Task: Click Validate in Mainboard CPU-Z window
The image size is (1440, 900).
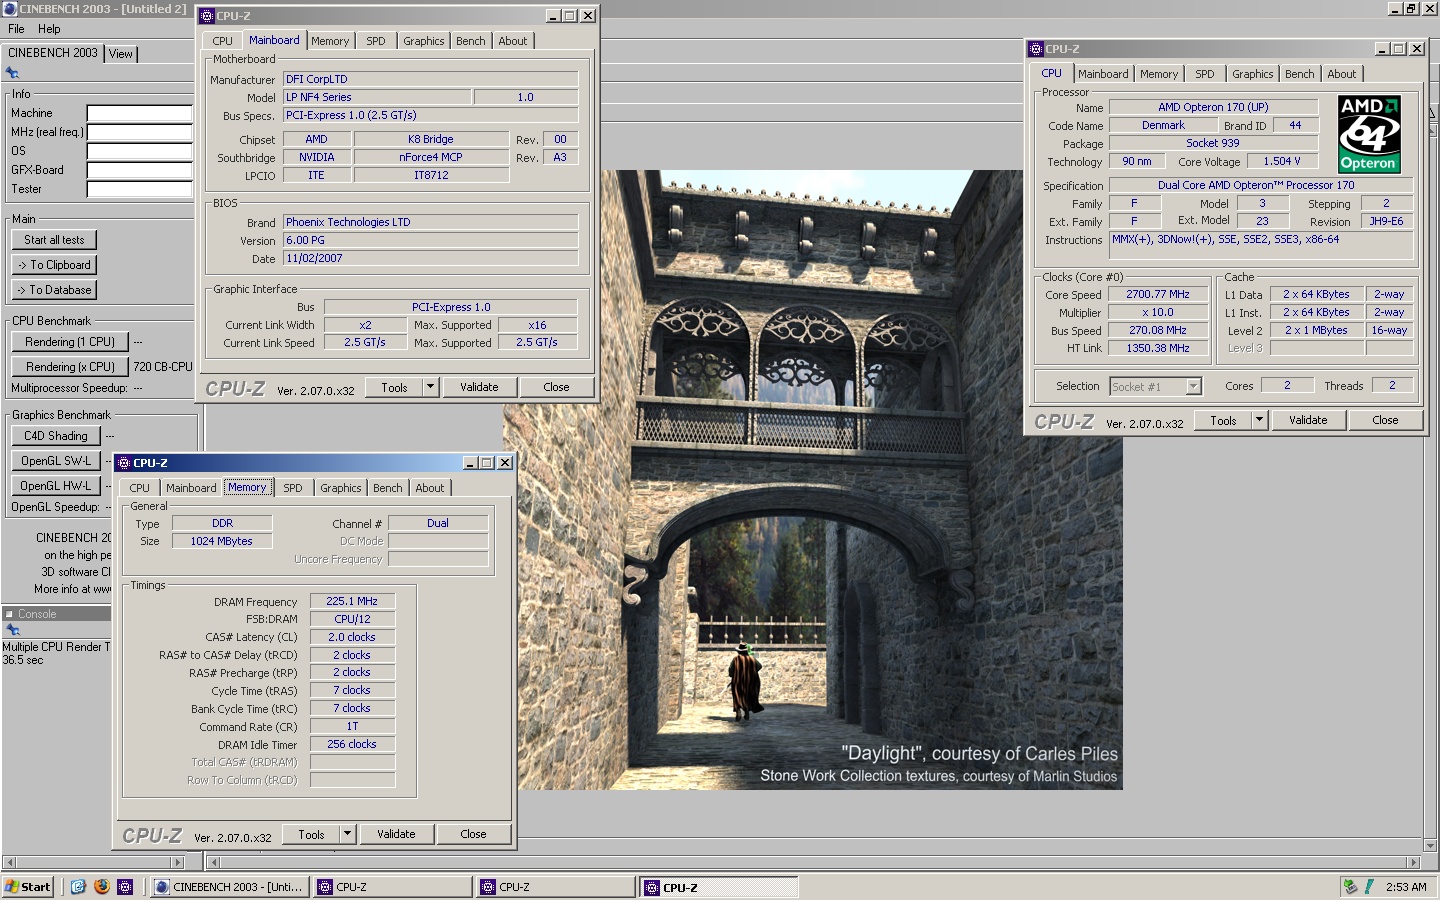Action: [x=479, y=387]
